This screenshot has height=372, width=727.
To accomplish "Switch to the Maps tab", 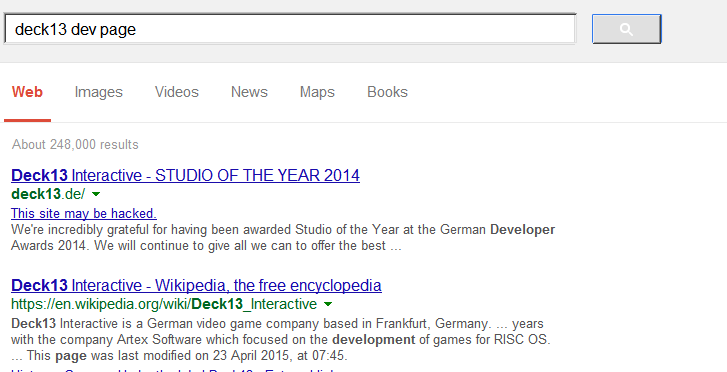I will tap(317, 92).
